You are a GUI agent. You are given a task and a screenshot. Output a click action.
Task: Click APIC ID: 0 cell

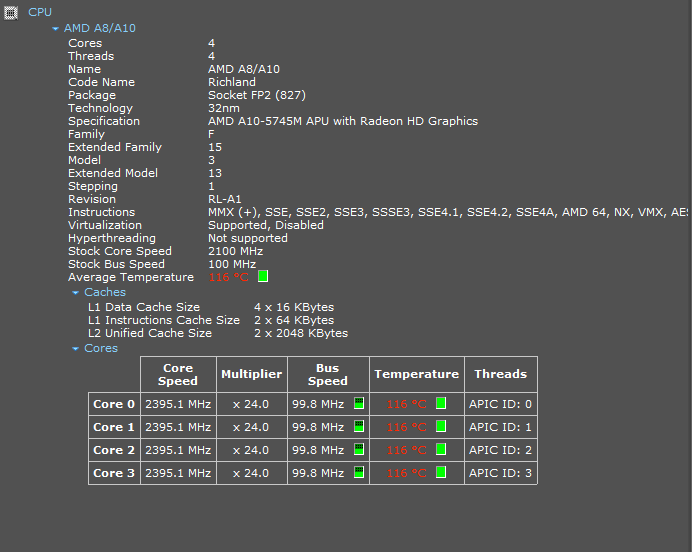(x=500, y=404)
